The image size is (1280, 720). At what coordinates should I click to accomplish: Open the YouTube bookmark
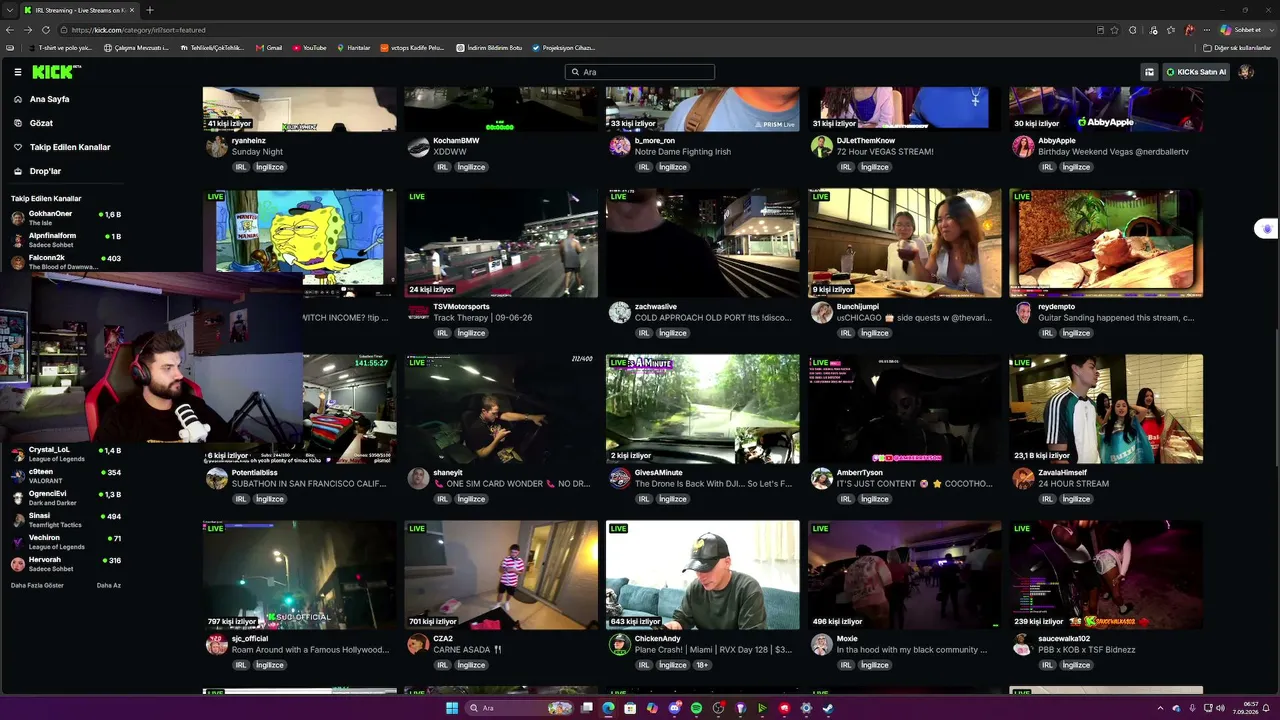(310, 48)
